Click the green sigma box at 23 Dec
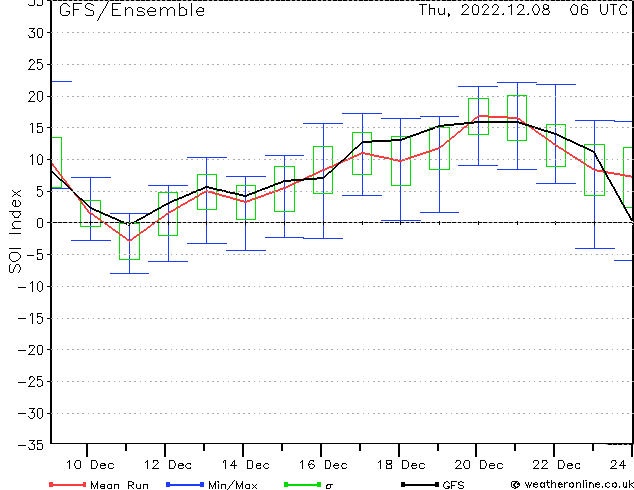The image size is (634, 490). [594, 170]
